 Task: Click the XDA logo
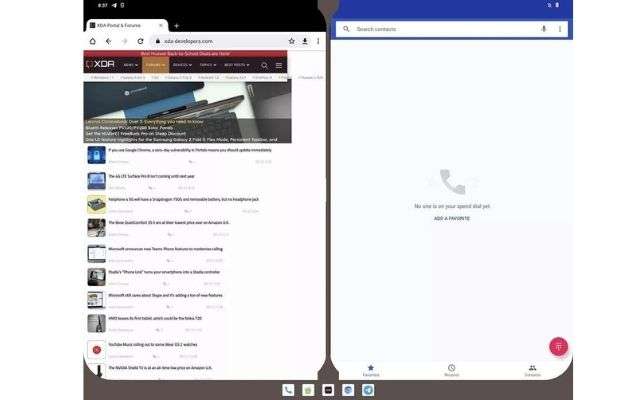tap(100, 64)
